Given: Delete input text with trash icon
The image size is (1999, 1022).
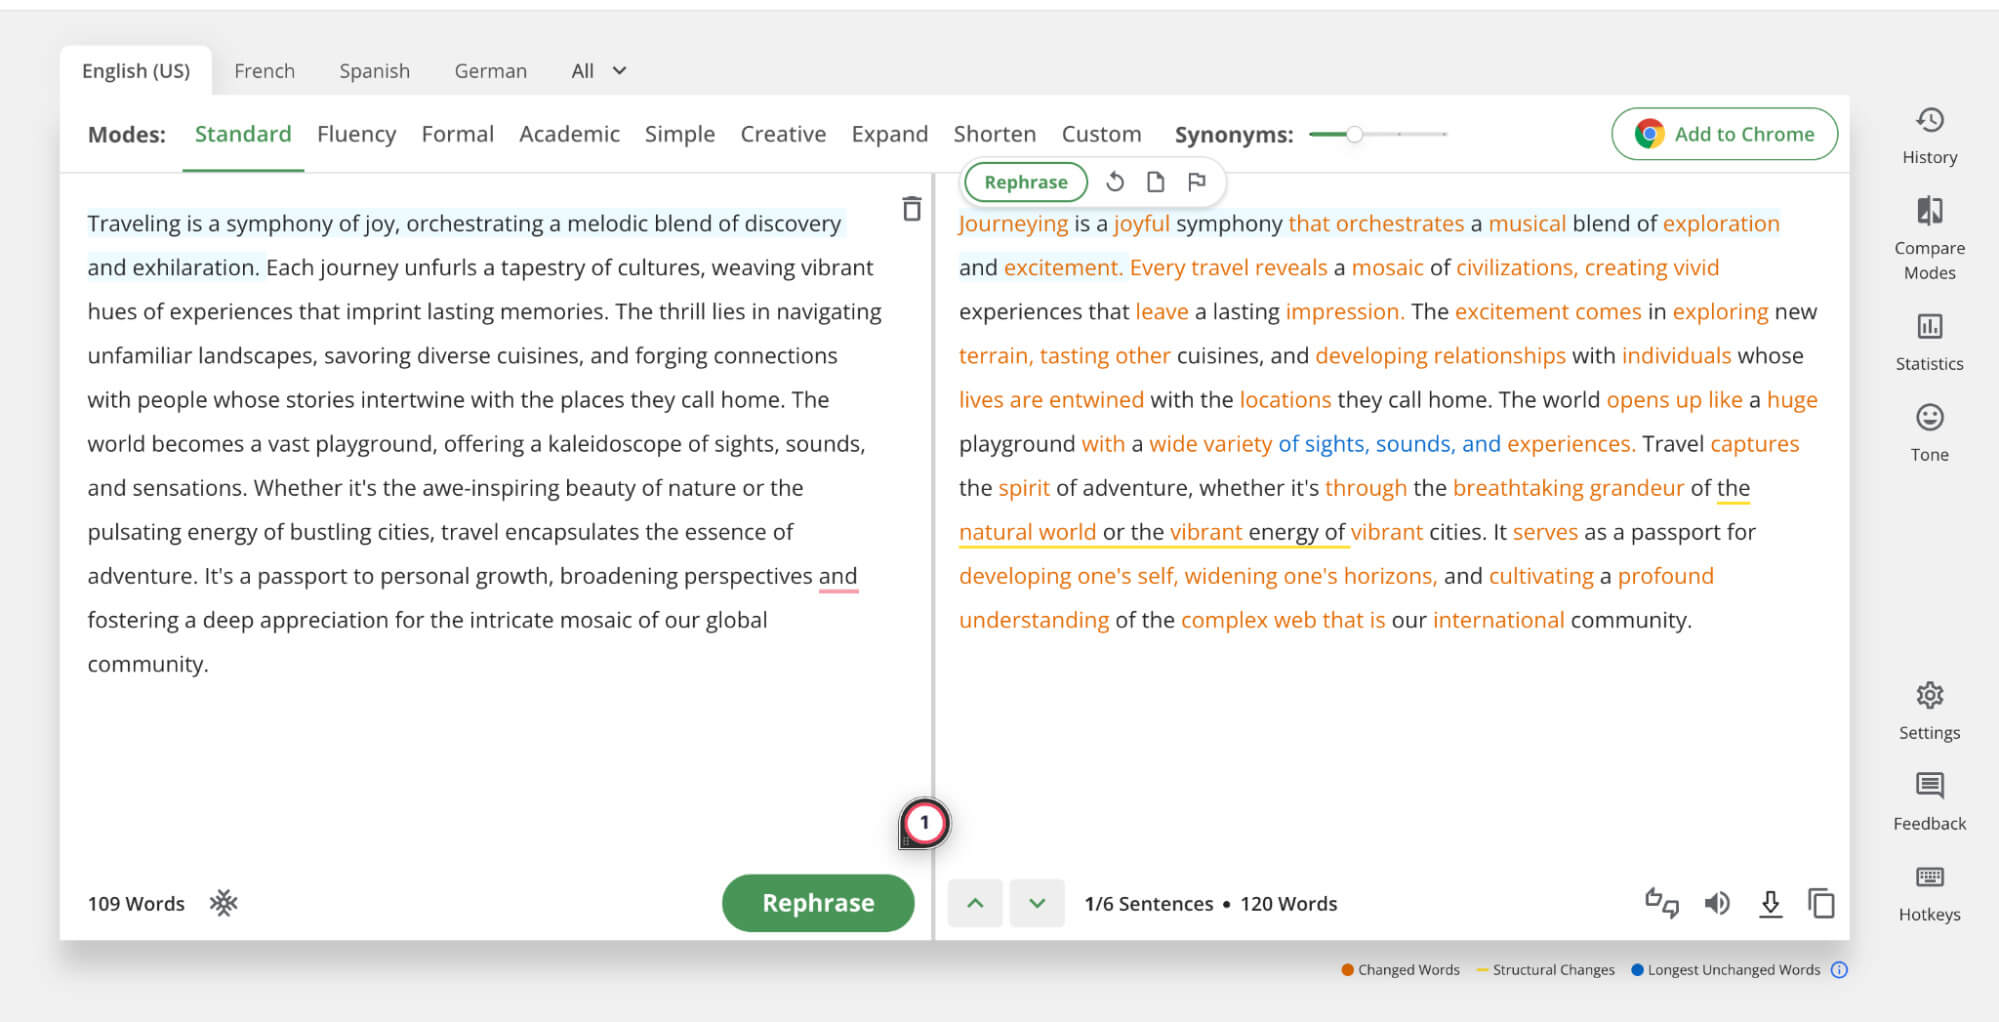Looking at the screenshot, I should pyautogui.click(x=911, y=208).
